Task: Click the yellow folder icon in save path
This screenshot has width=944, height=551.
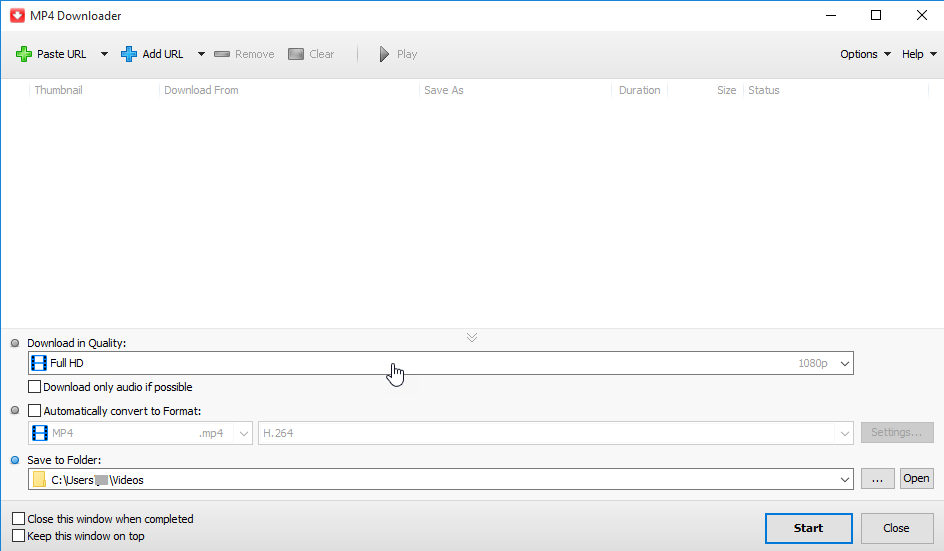Action: click(40, 479)
